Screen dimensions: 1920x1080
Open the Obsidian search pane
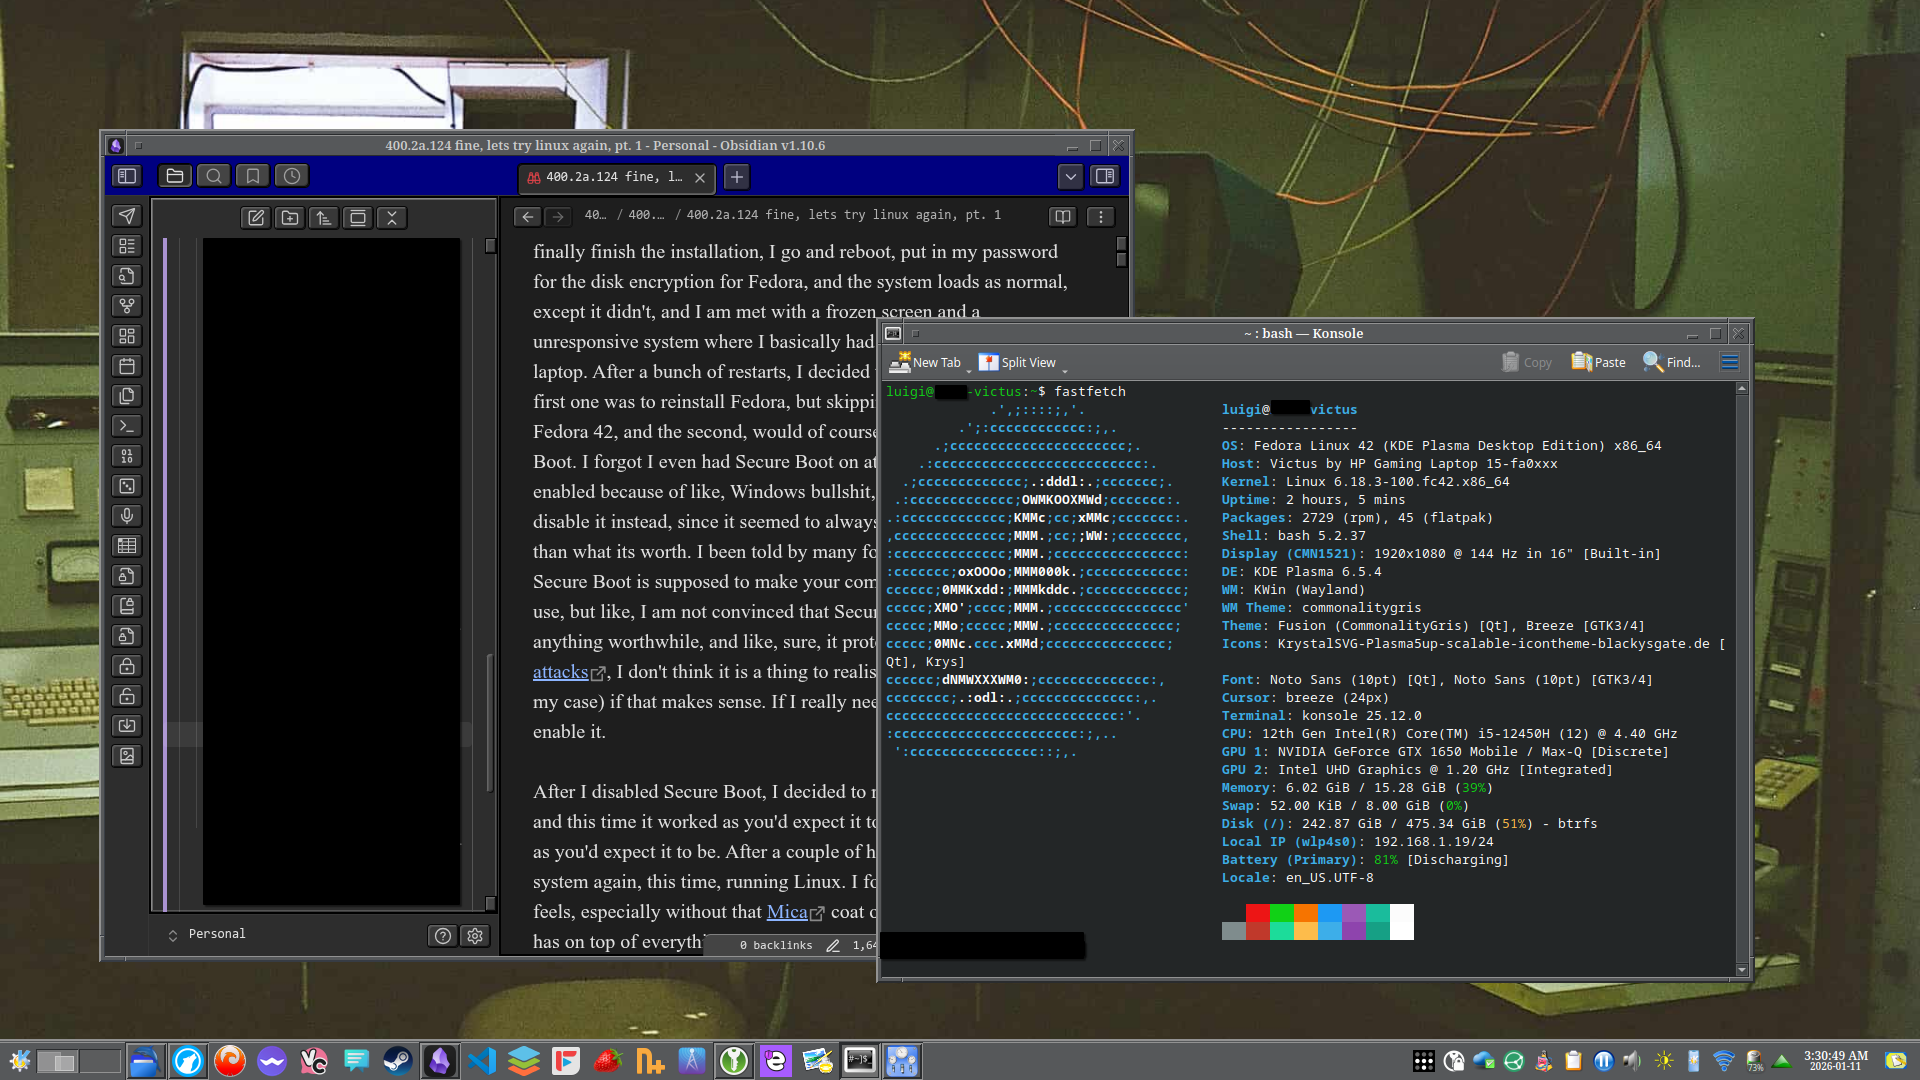tap(214, 176)
